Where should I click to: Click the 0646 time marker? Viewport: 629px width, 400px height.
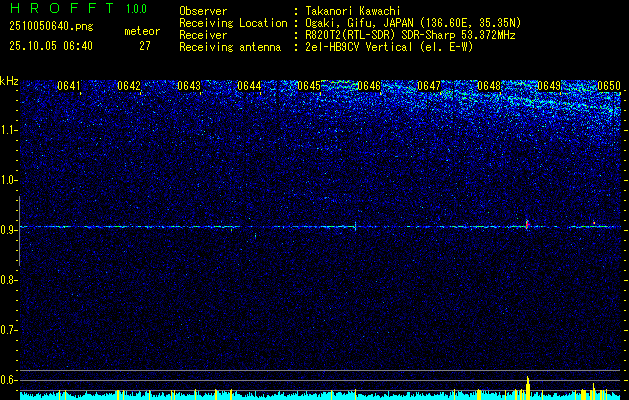tap(369, 86)
